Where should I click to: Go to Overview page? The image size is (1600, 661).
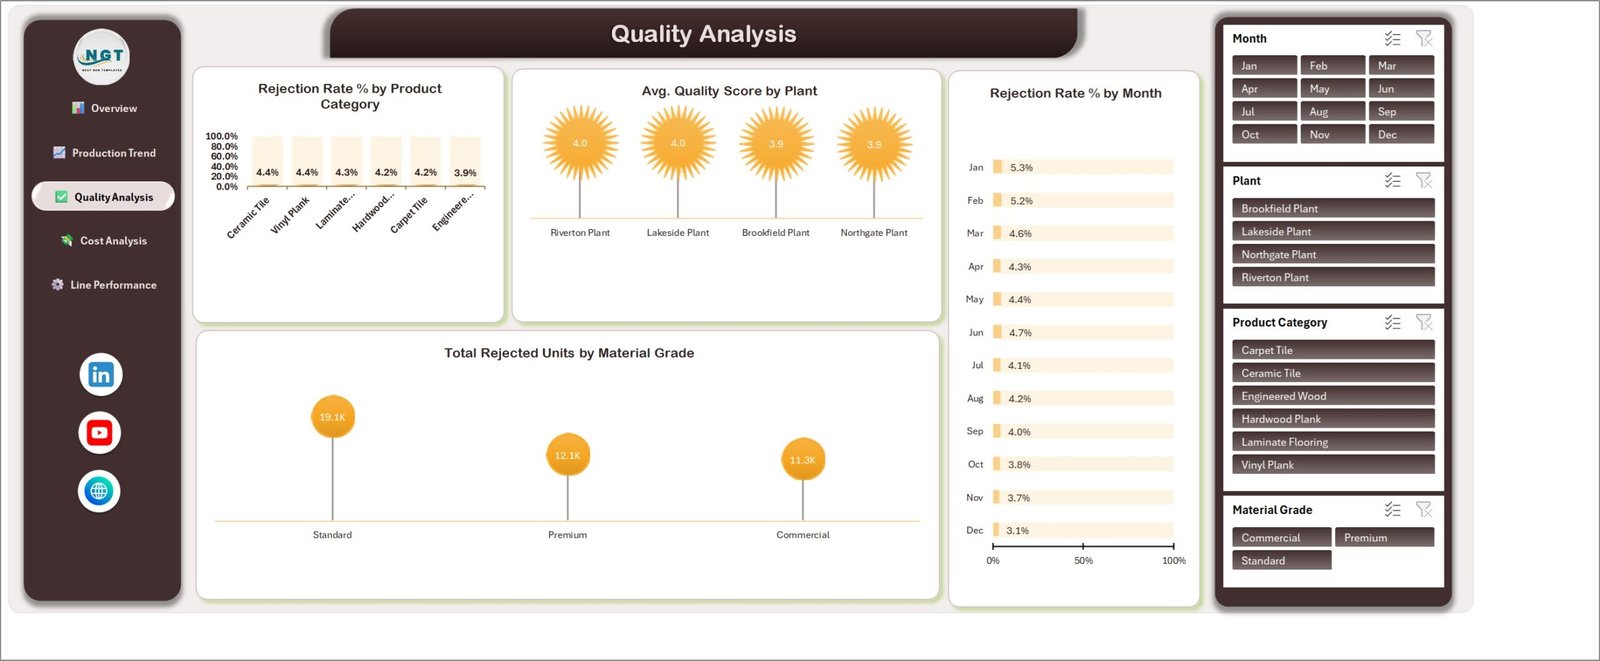(x=114, y=108)
